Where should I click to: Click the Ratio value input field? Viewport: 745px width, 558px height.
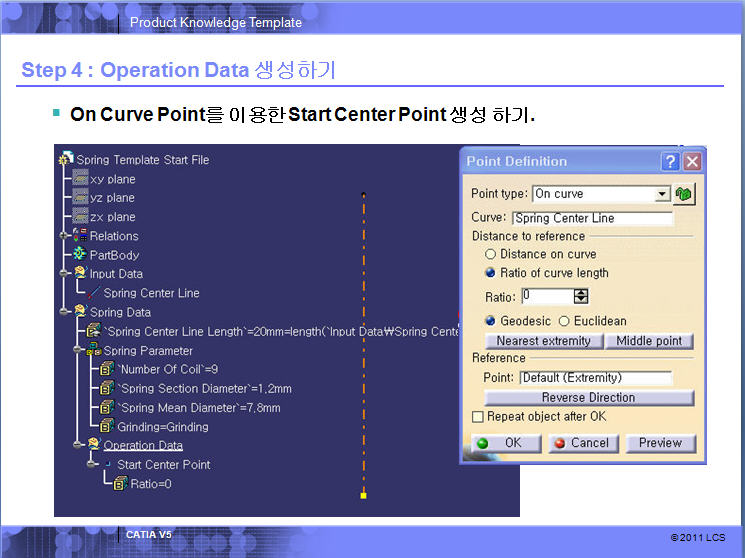click(548, 296)
